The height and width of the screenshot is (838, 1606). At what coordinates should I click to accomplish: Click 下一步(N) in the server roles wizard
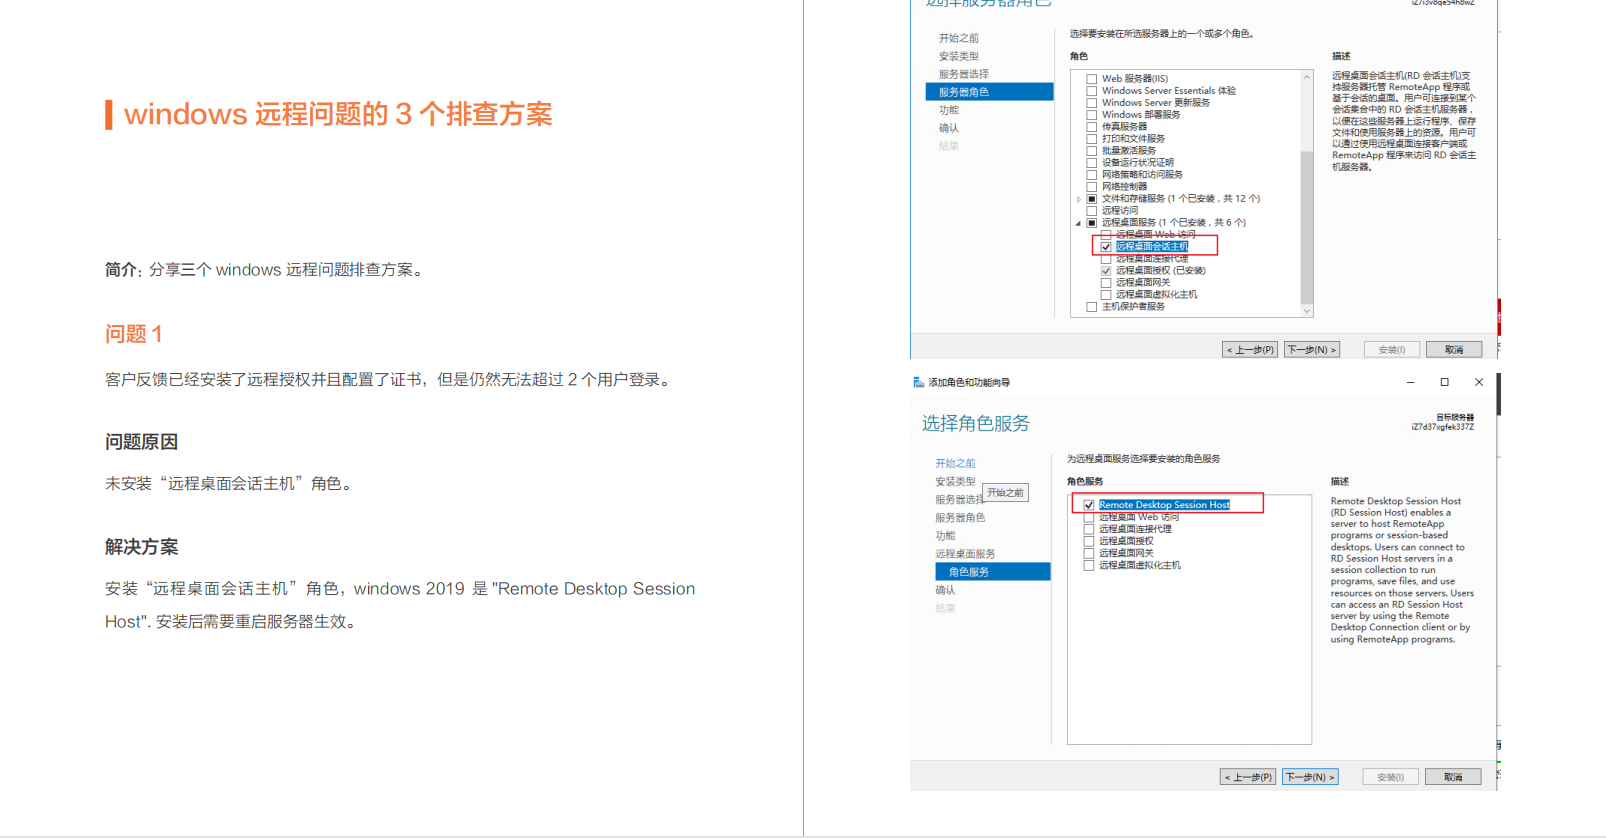1311,350
